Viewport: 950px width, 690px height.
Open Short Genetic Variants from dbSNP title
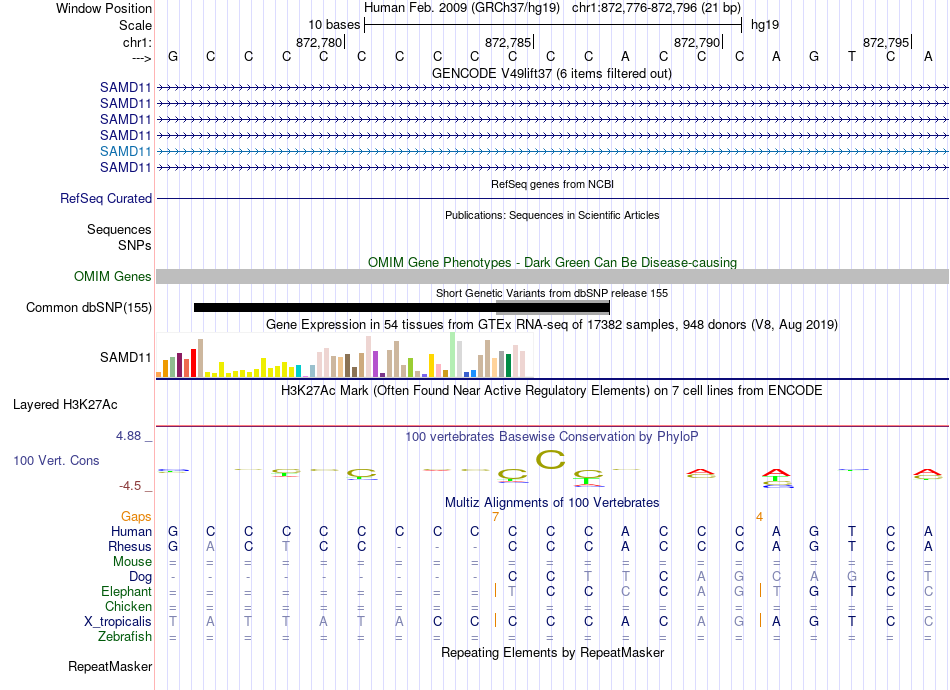[x=552, y=293]
